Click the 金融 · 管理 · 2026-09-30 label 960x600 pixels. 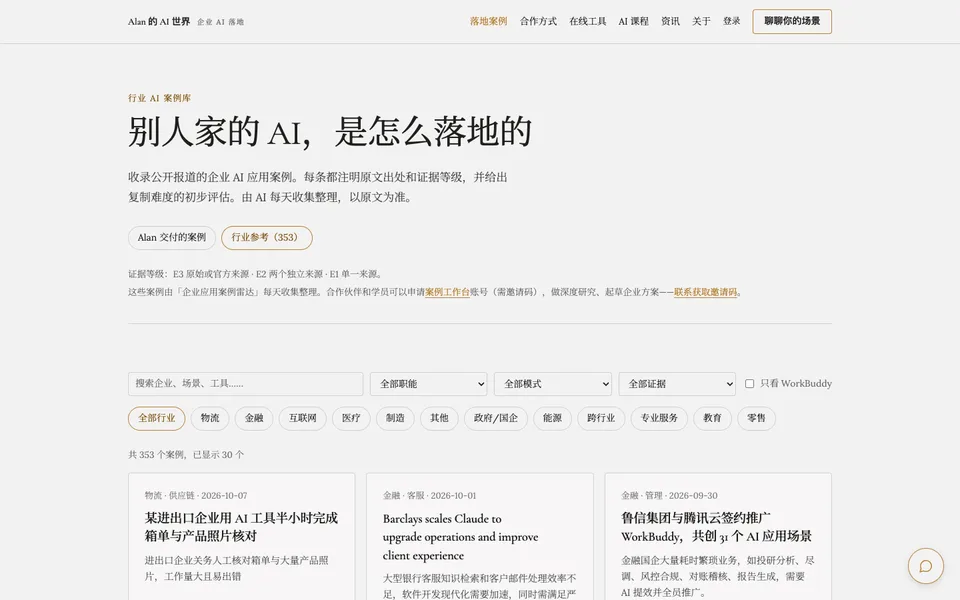click(x=669, y=495)
